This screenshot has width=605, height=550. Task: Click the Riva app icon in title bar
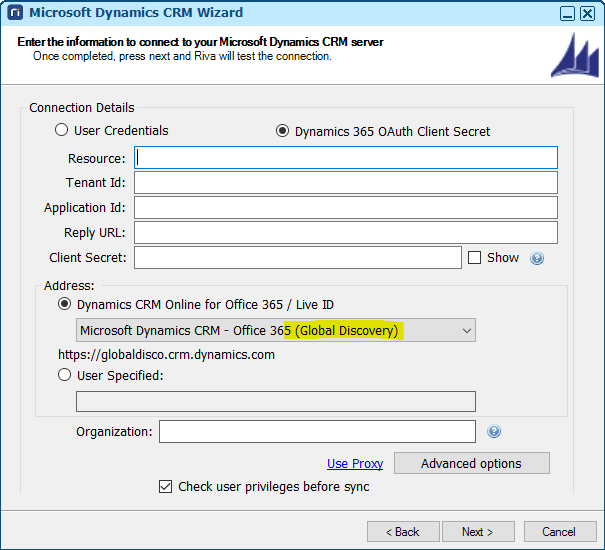14,13
